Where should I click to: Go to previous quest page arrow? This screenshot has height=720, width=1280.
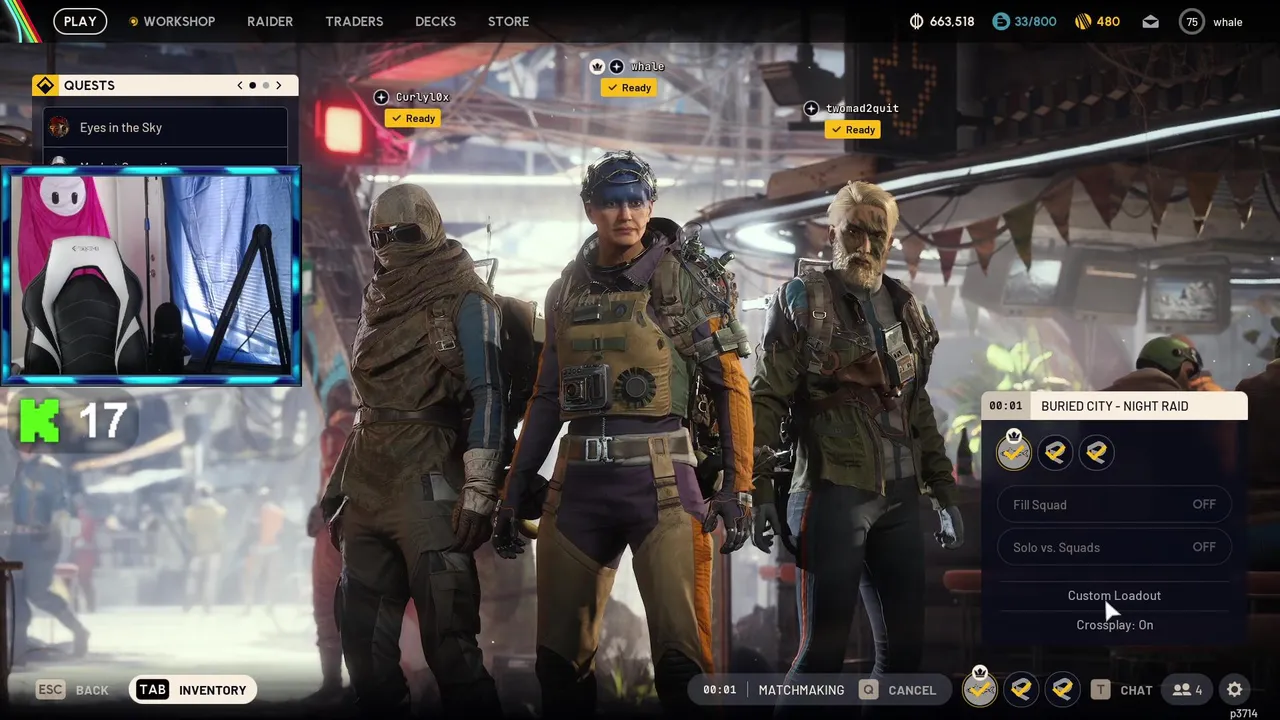tap(240, 85)
